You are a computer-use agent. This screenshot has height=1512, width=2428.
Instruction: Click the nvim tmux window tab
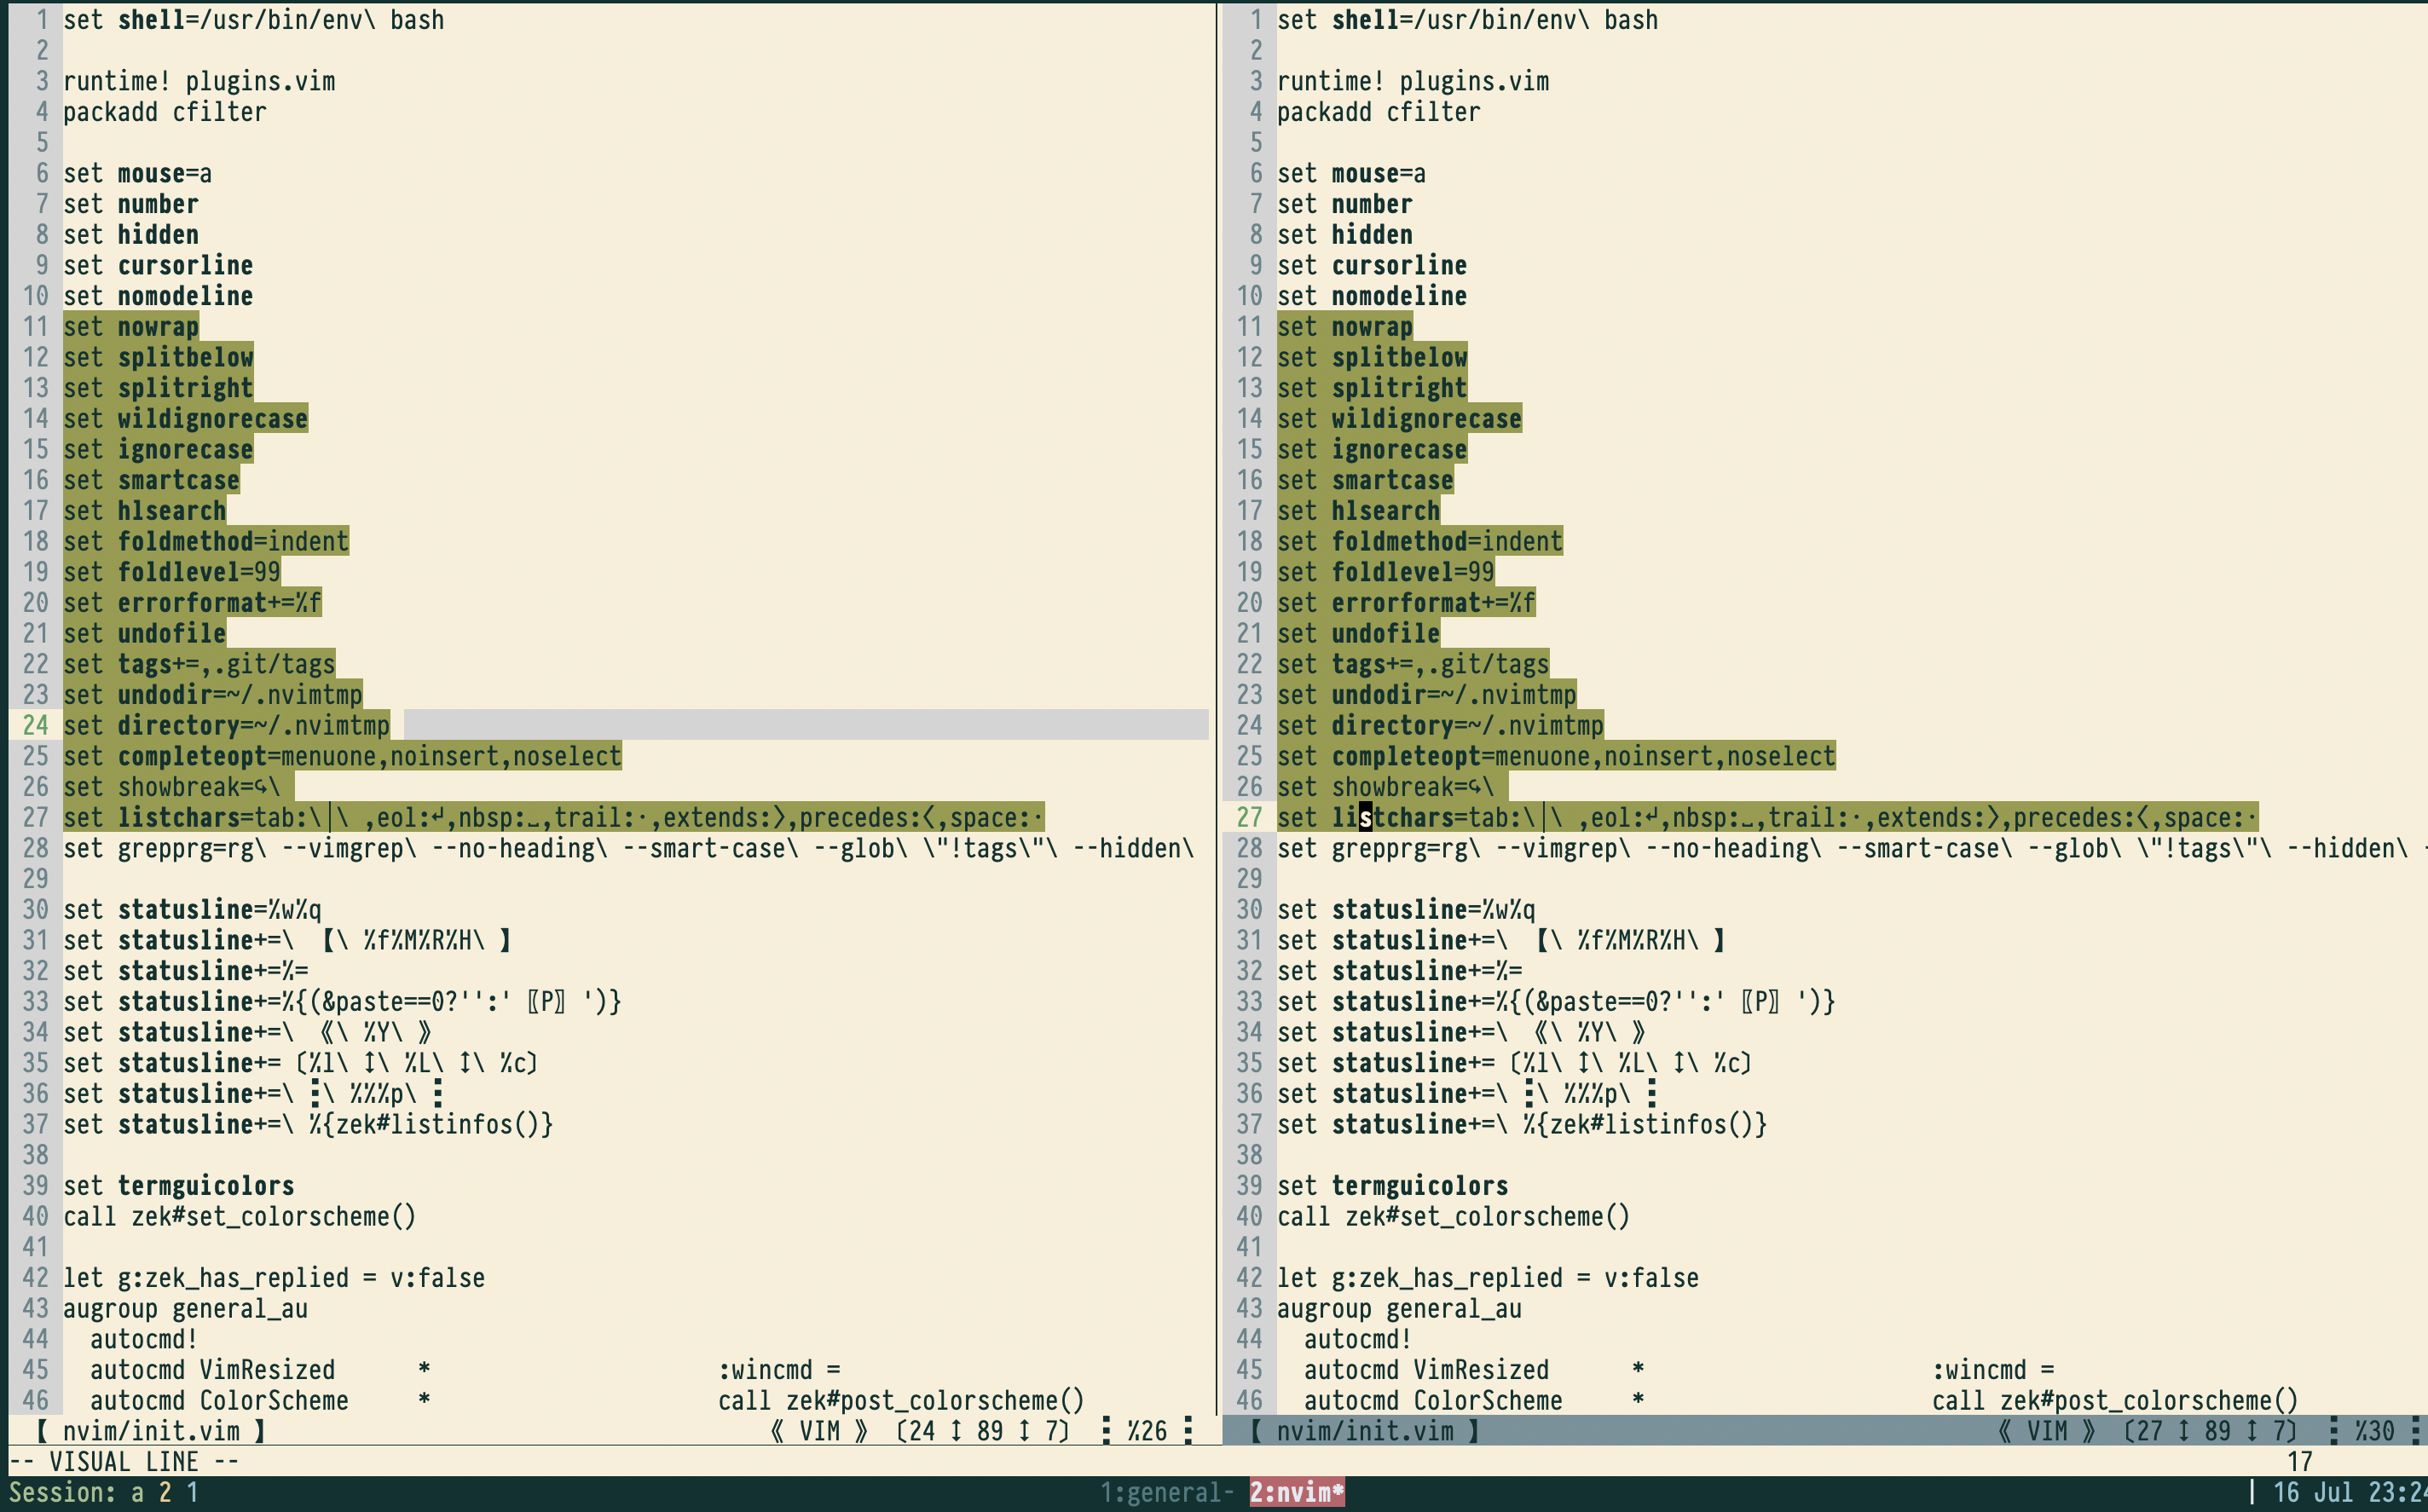(1296, 1492)
